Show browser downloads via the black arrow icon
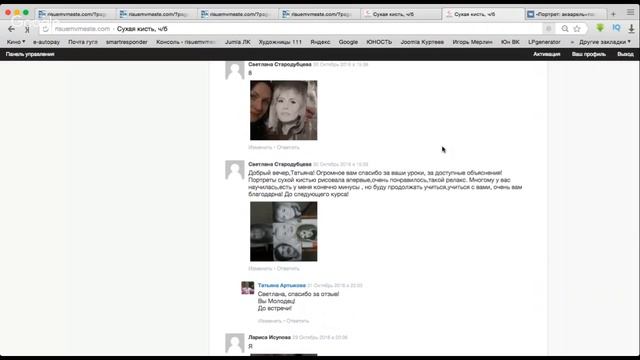 tap(631, 28)
